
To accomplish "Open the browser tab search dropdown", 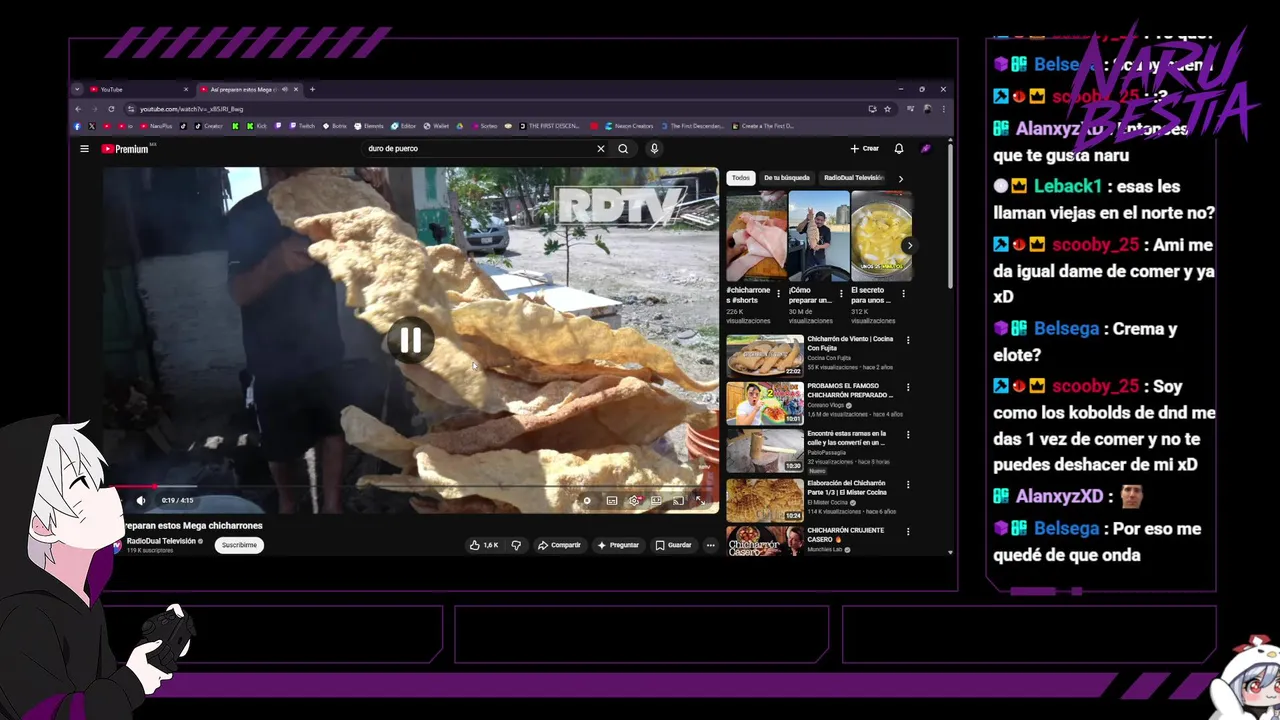I will click(x=77, y=89).
